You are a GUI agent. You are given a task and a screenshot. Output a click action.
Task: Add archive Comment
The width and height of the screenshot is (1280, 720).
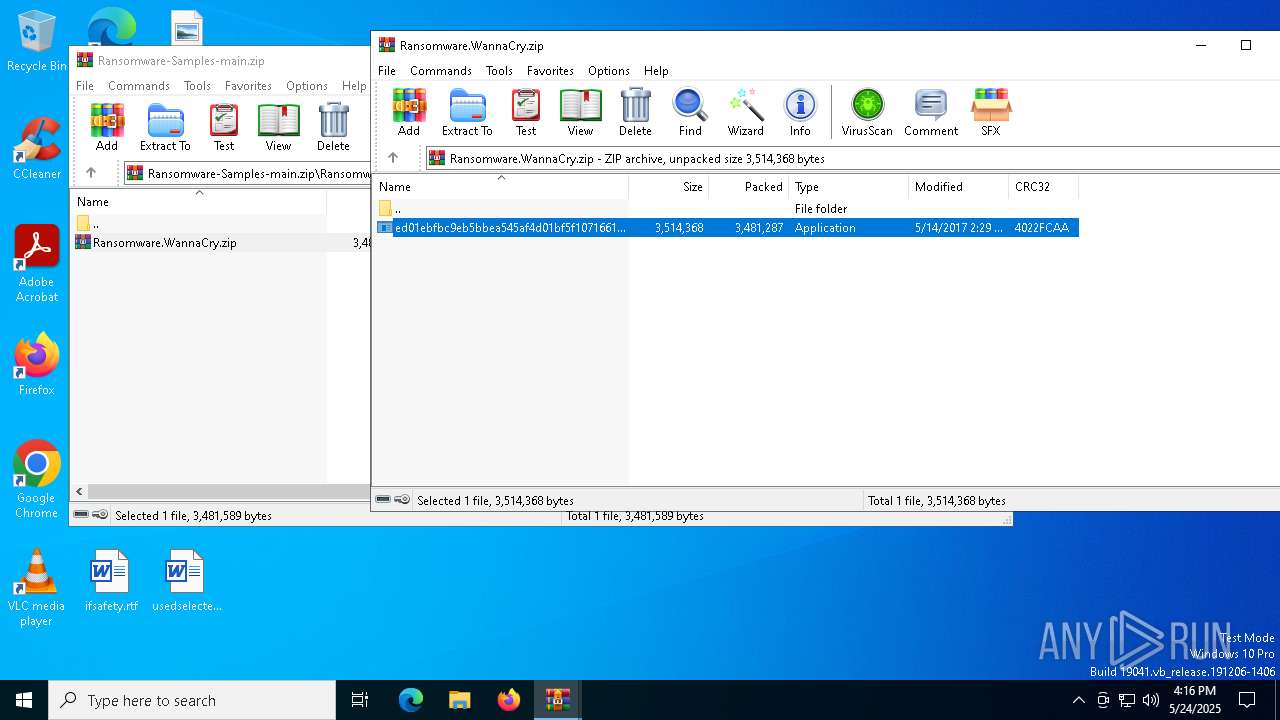[x=931, y=112]
